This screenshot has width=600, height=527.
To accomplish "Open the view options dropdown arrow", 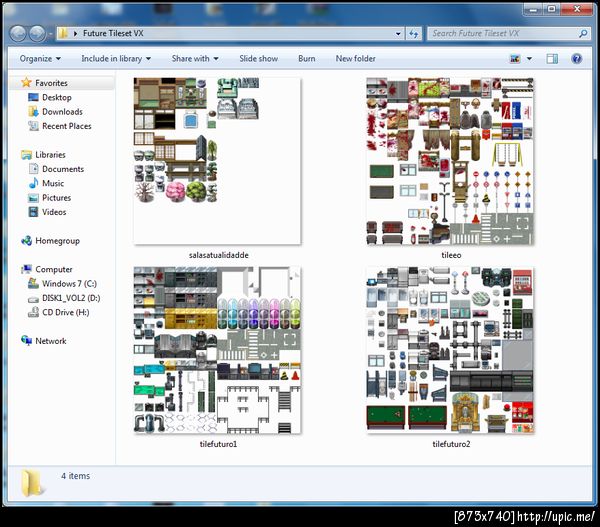I will click(530, 59).
